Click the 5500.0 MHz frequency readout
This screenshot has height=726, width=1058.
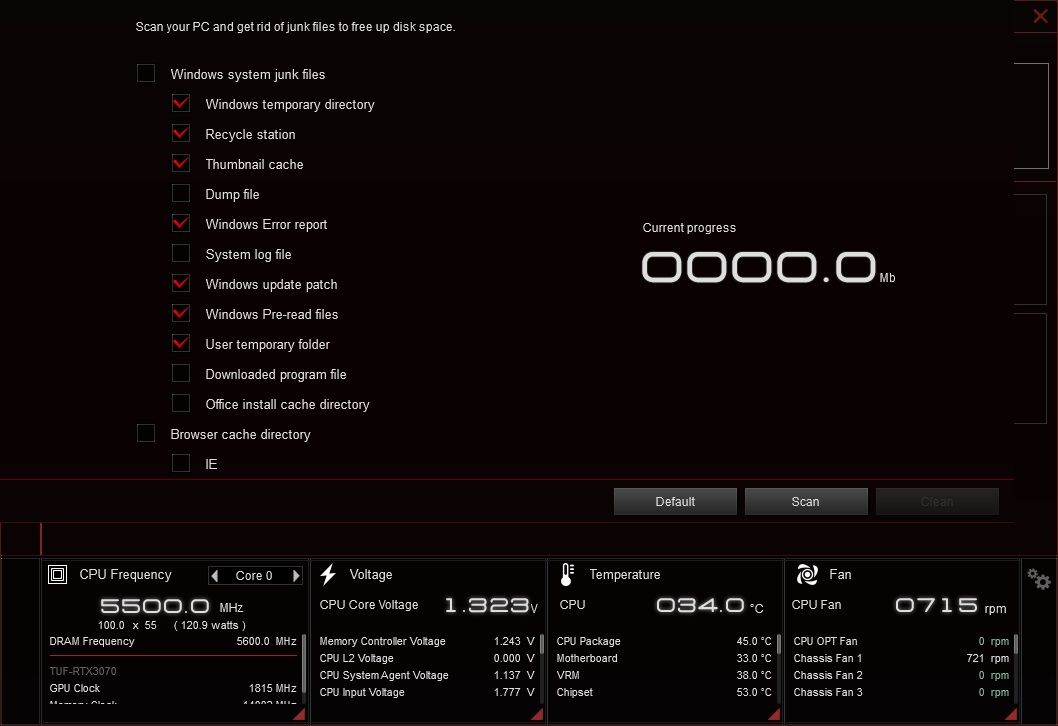click(171, 606)
